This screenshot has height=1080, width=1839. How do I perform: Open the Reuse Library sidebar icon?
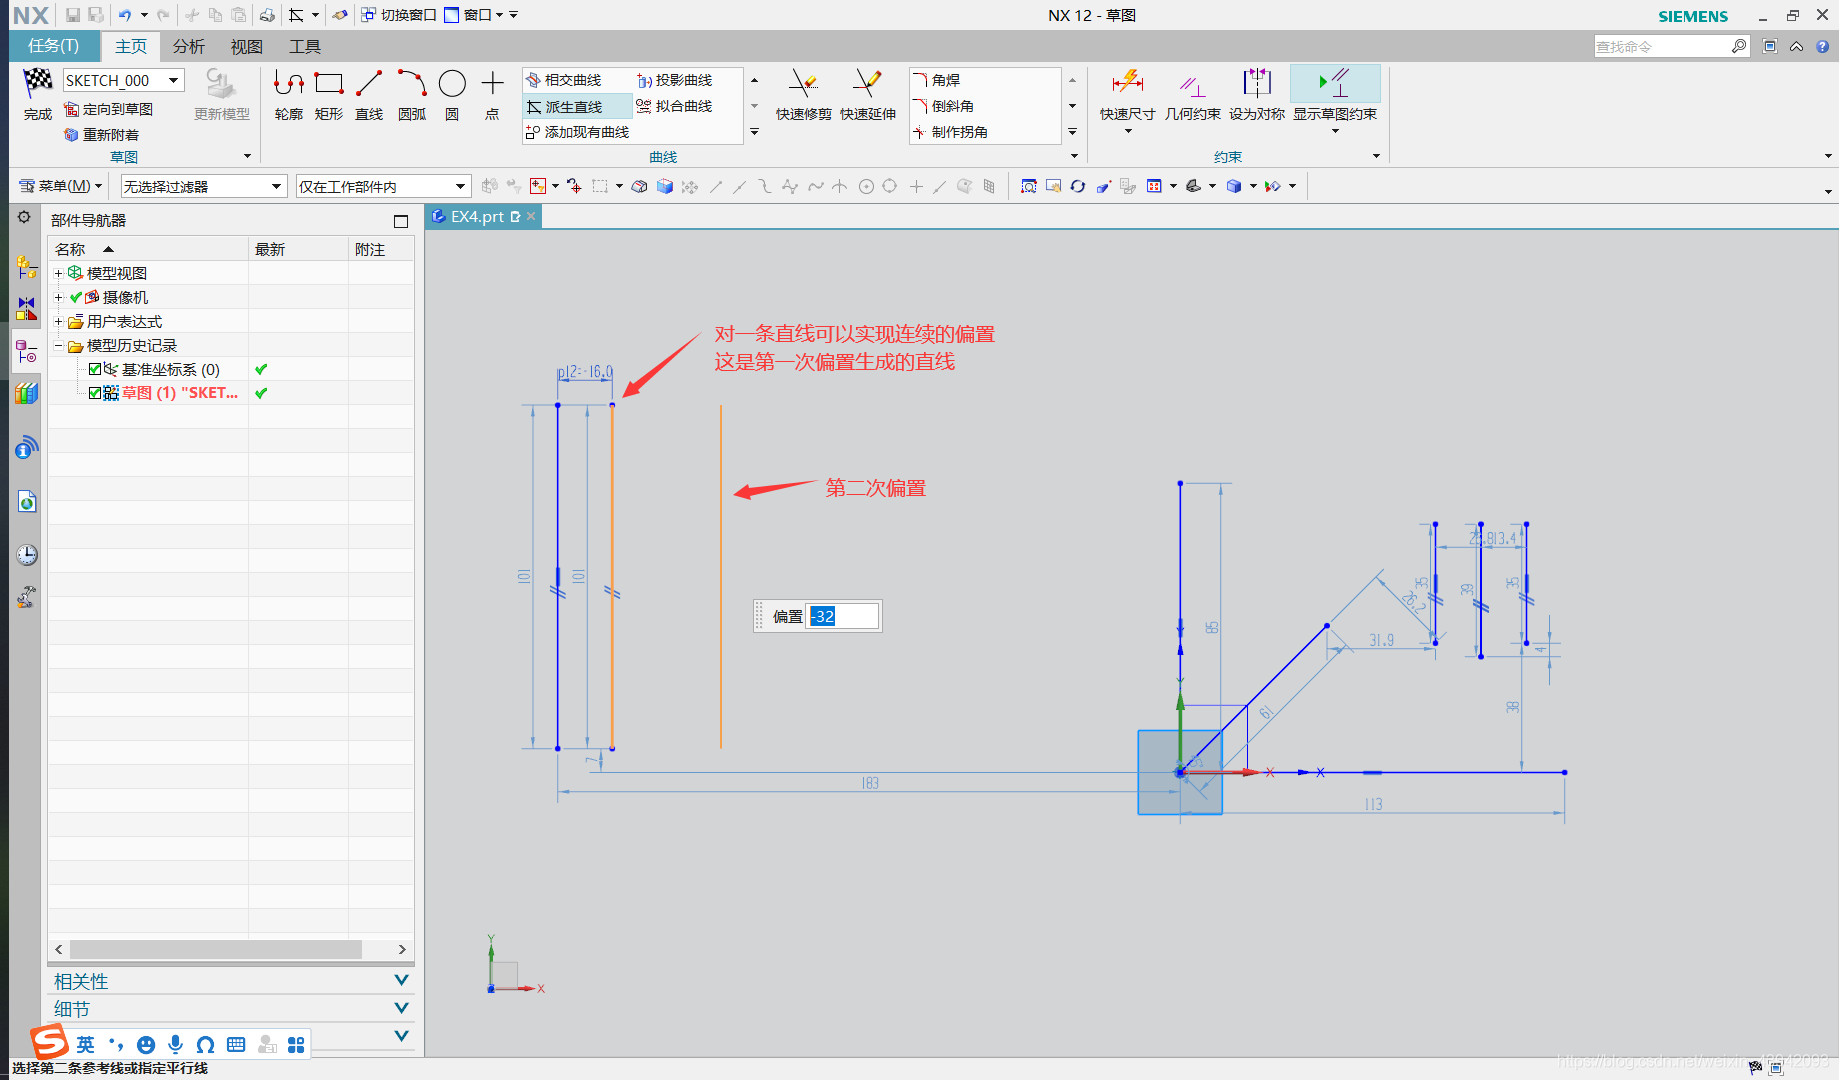26,393
